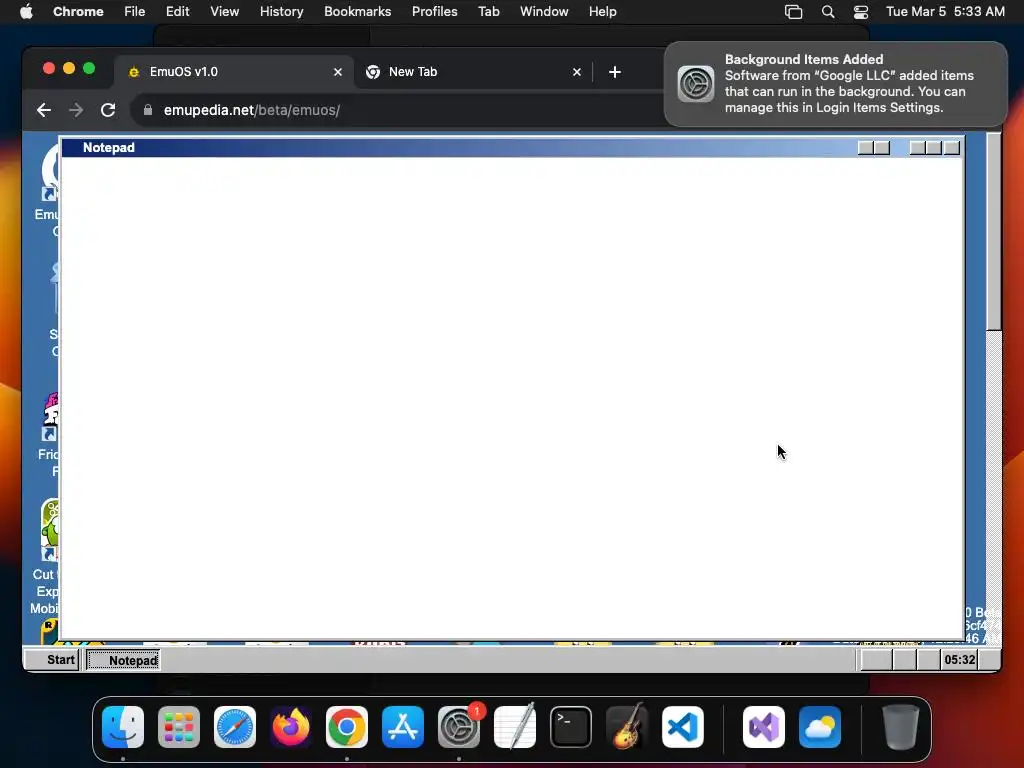1024x768 pixels.
Task: Open the Bookmarks menu
Action: (x=357, y=11)
